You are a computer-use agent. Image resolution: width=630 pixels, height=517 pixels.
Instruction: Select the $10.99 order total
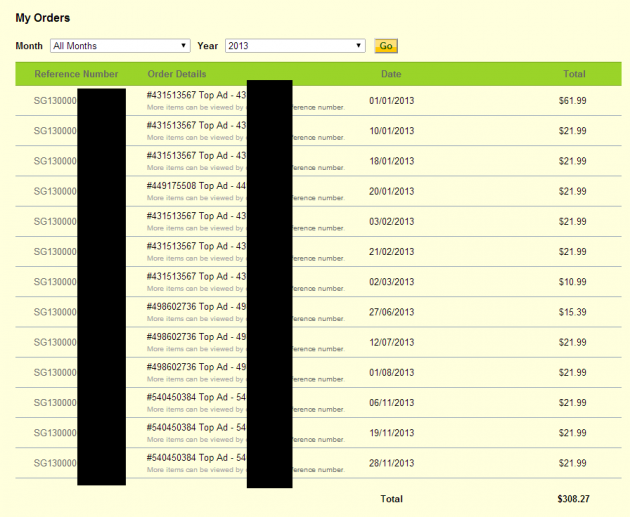(x=573, y=282)
